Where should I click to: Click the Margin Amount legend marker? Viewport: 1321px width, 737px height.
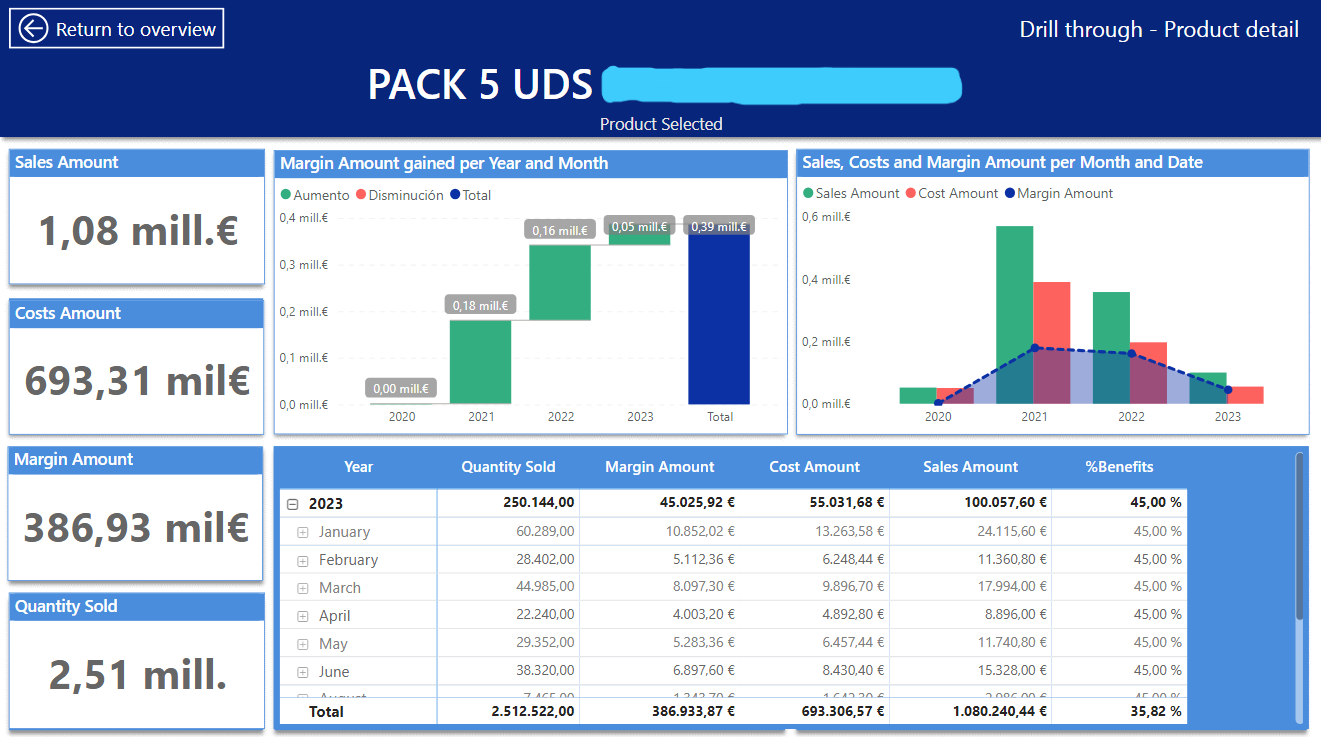click(x=1009, y=194)
